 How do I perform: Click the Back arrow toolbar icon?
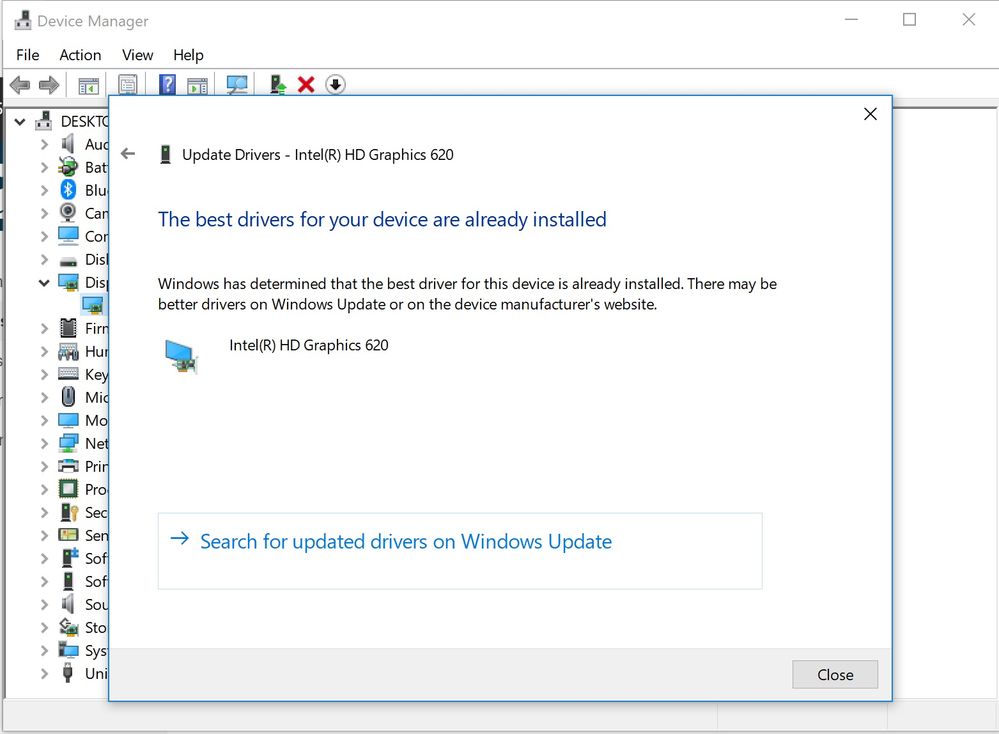pyautogui.click(x=20, y=85)
